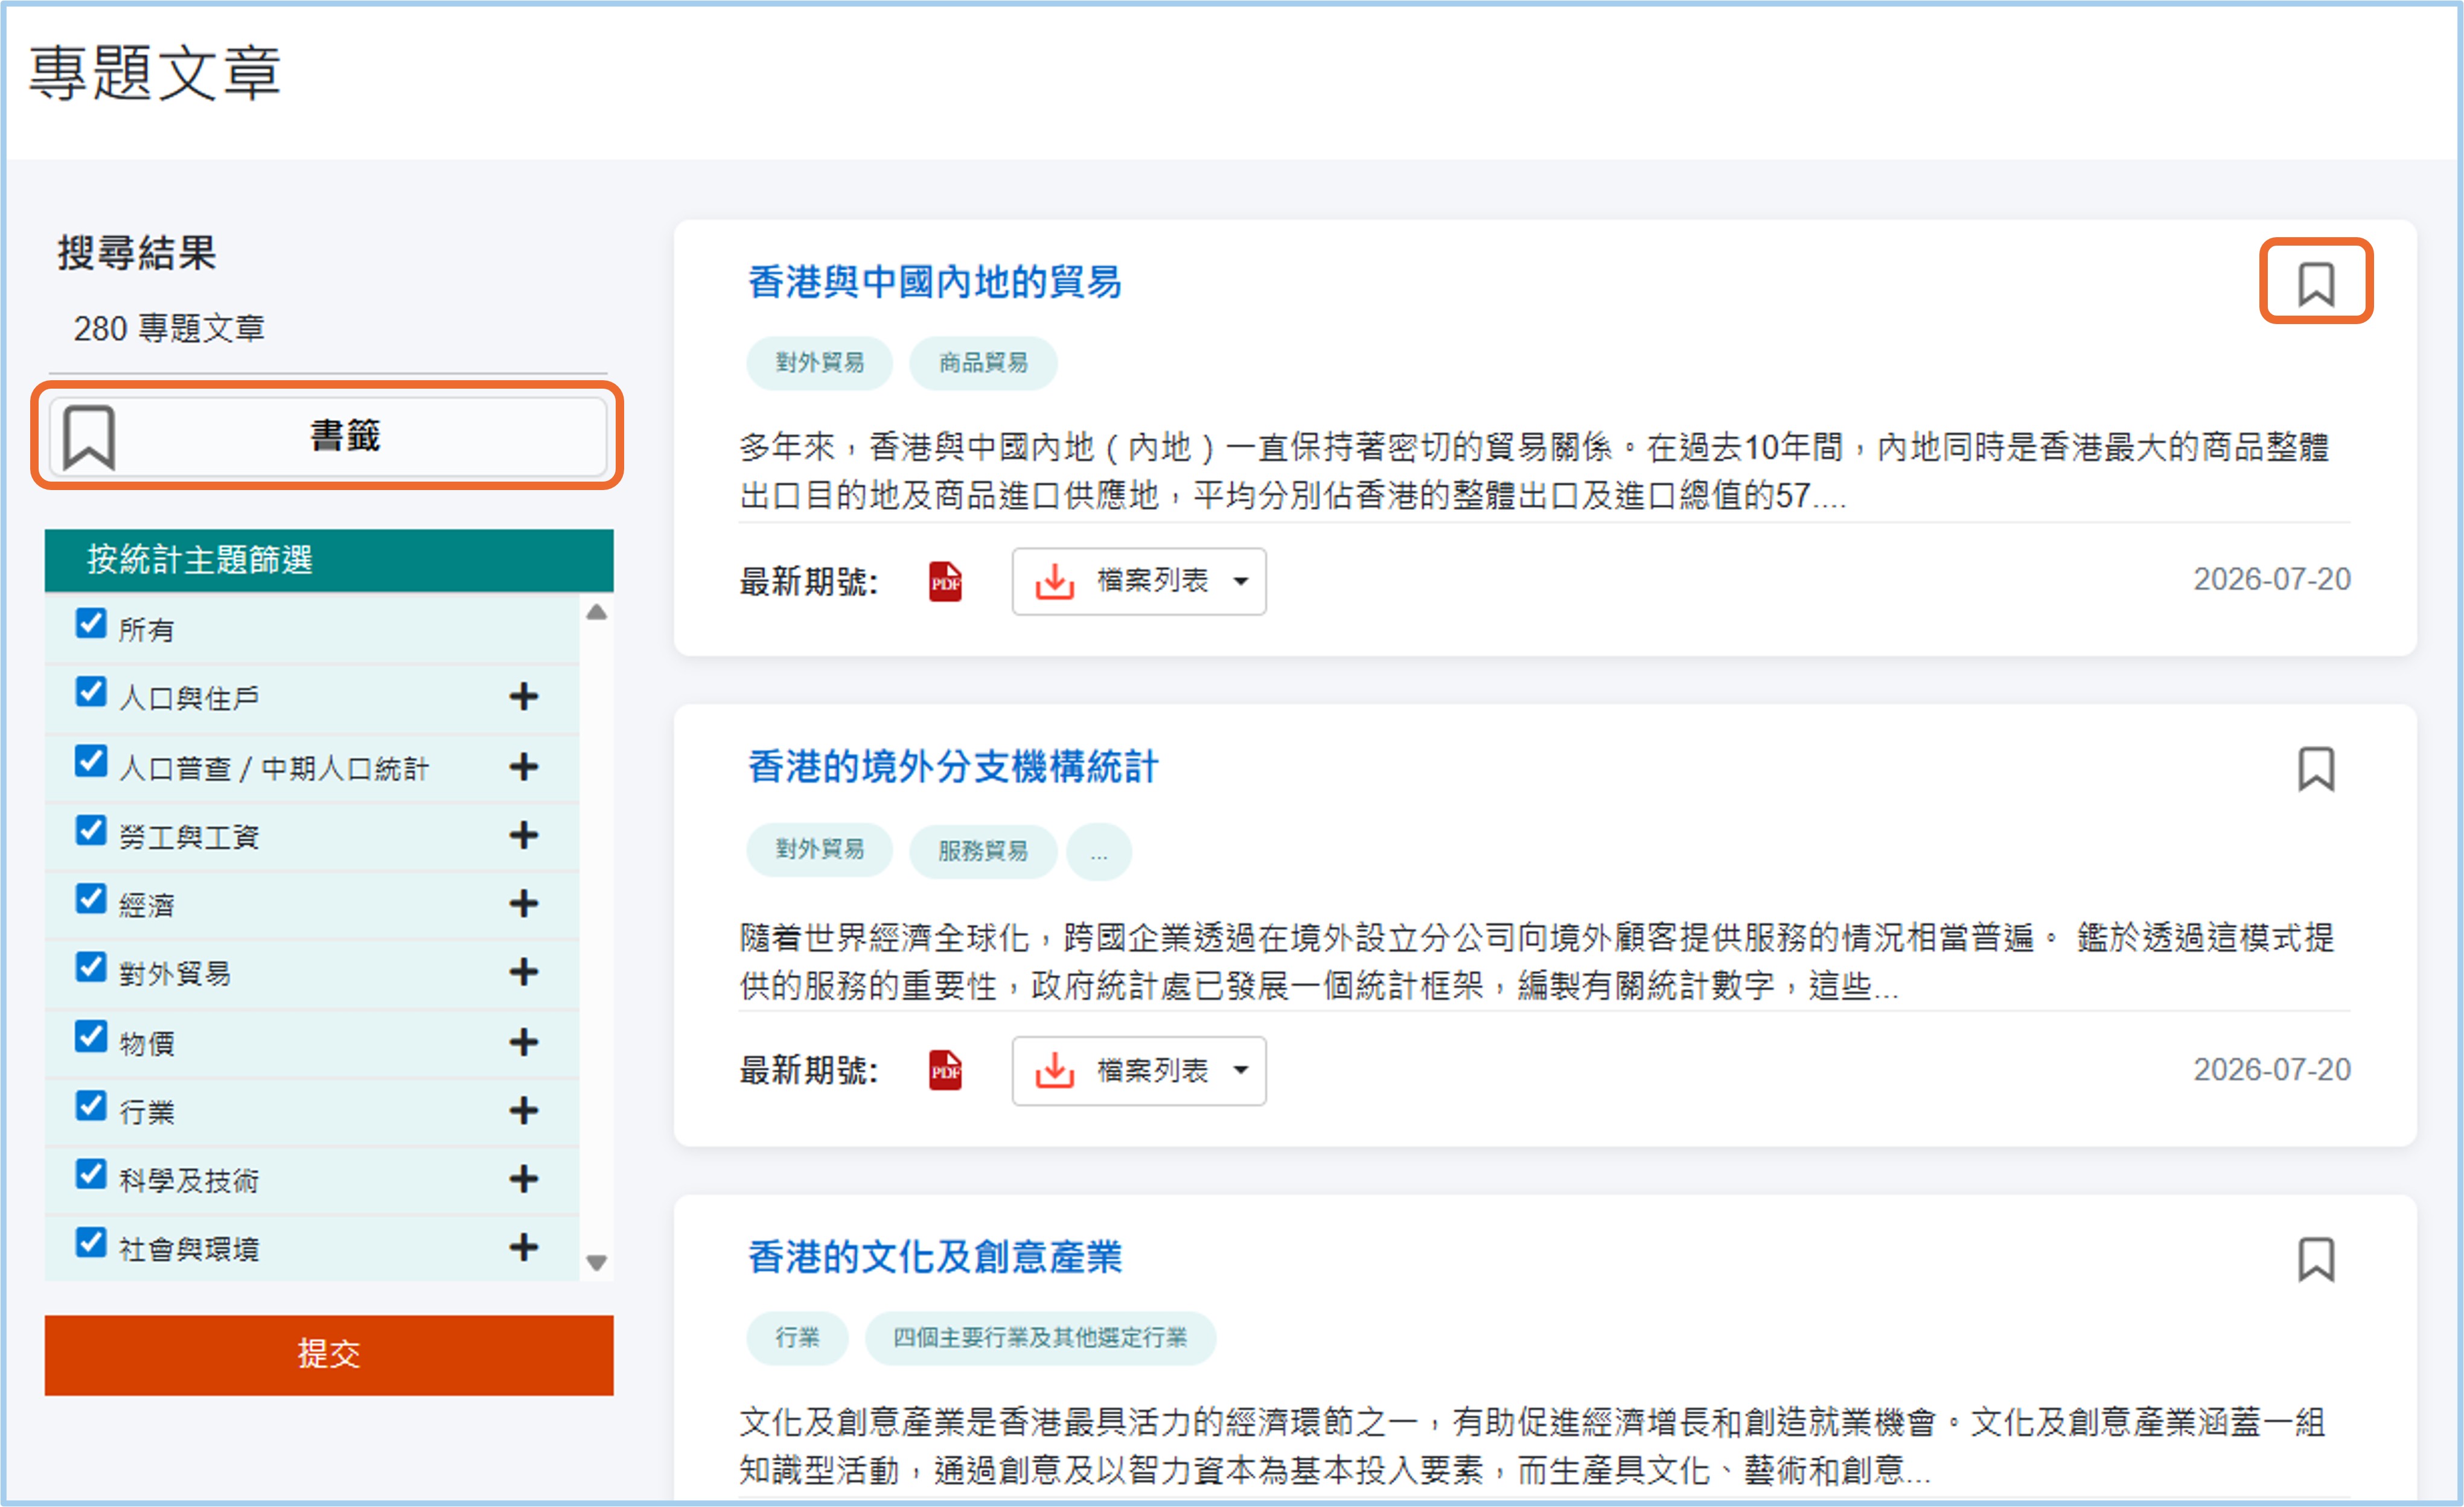
Task: Click the filter list scroll-down arrow
Action: tap(596, 1262)
